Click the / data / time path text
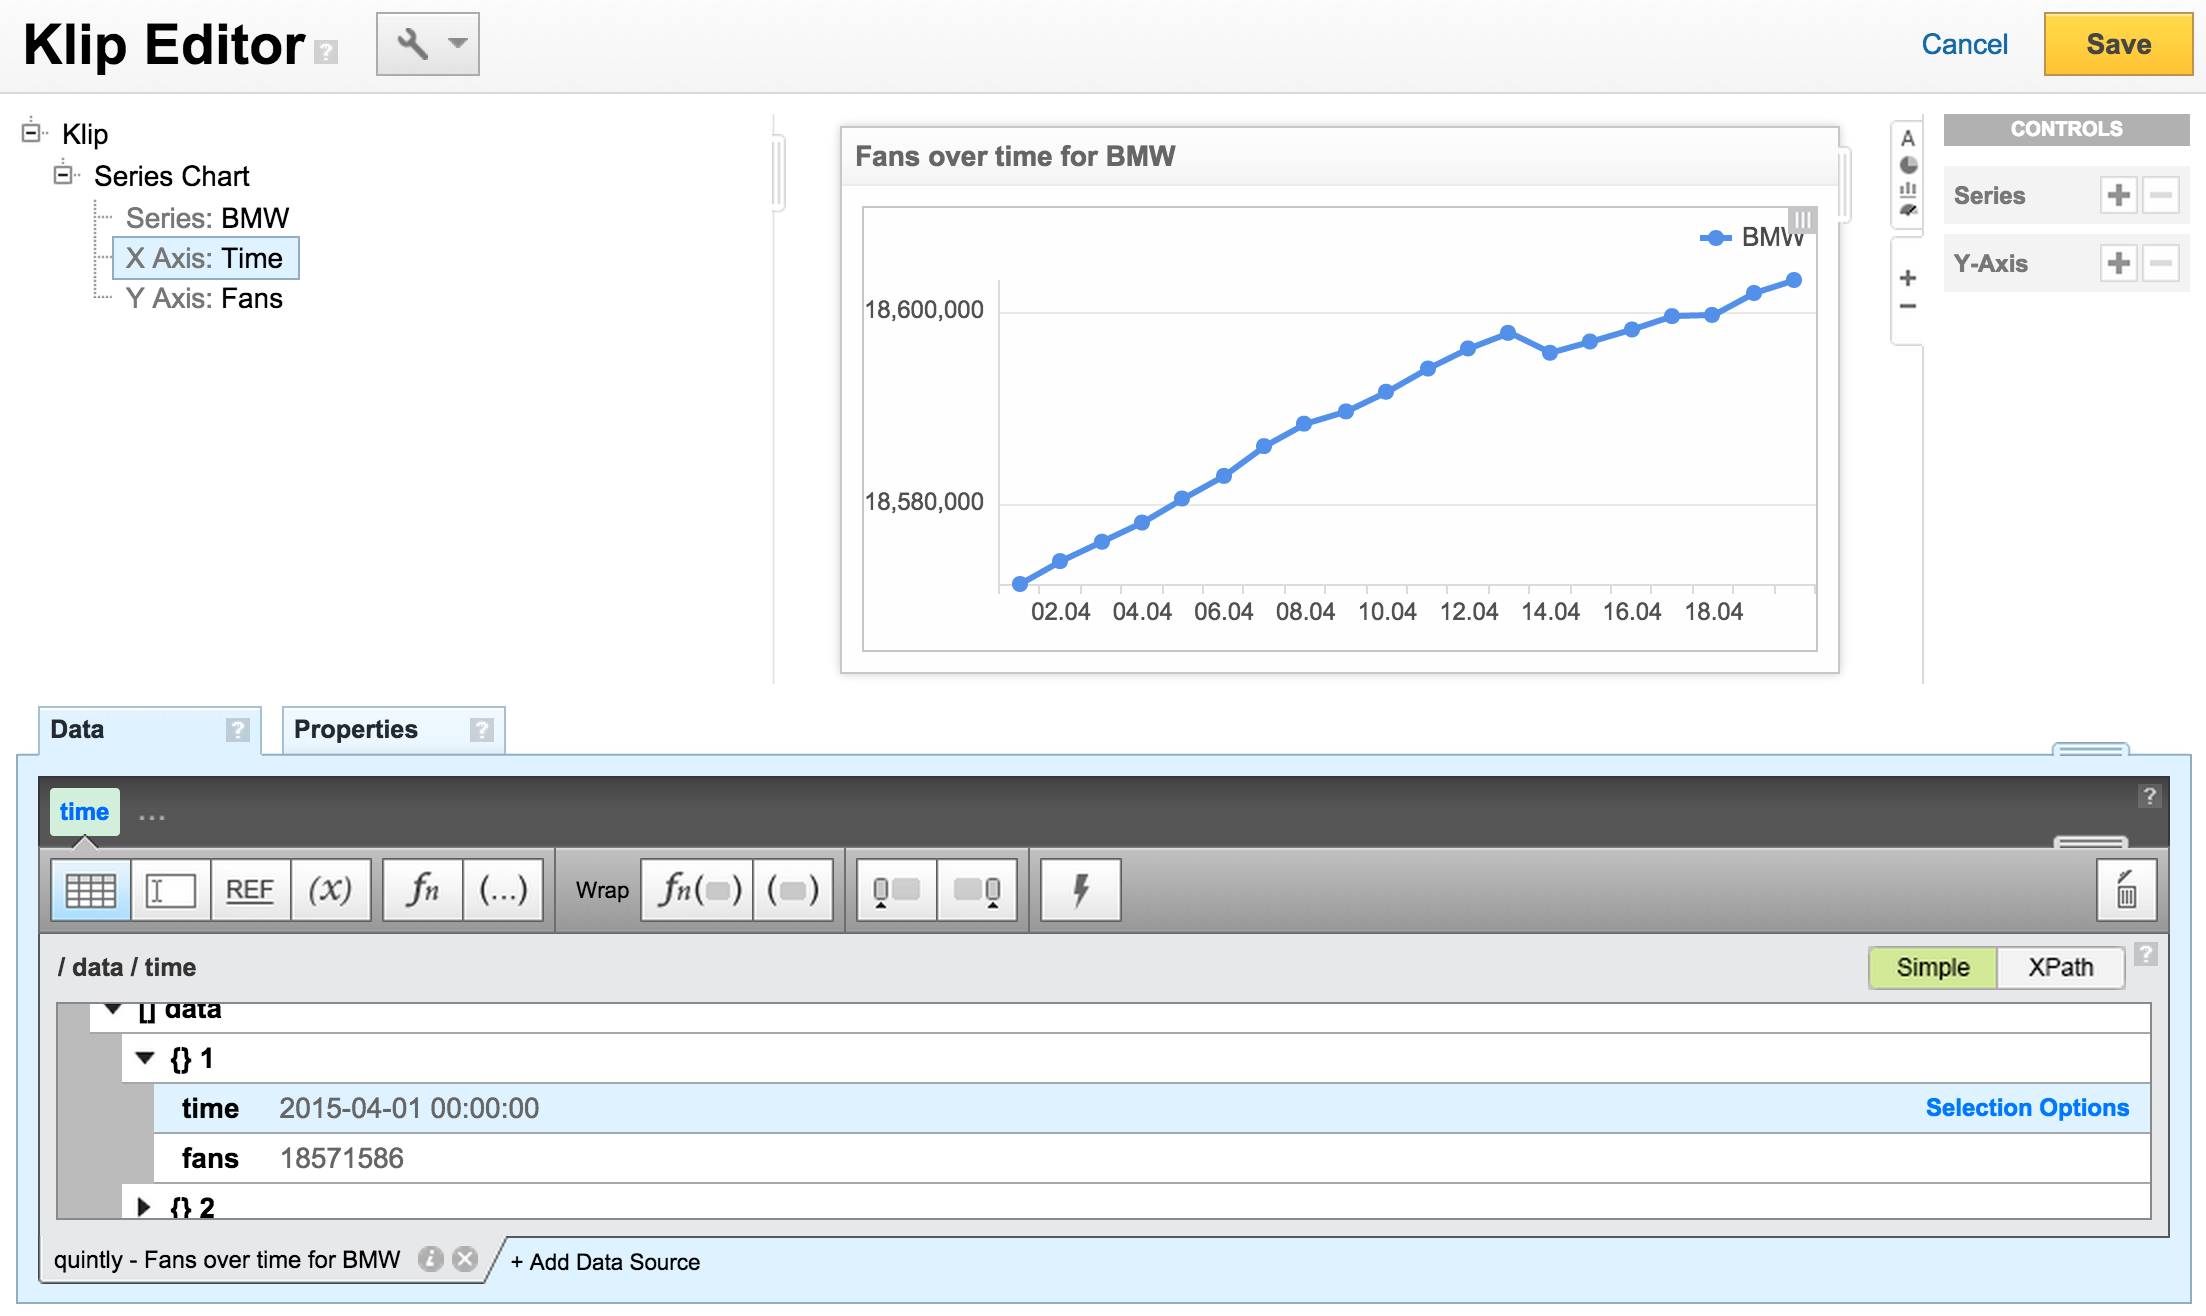Screen dimensions: 2206x1316 coord(127,967)
